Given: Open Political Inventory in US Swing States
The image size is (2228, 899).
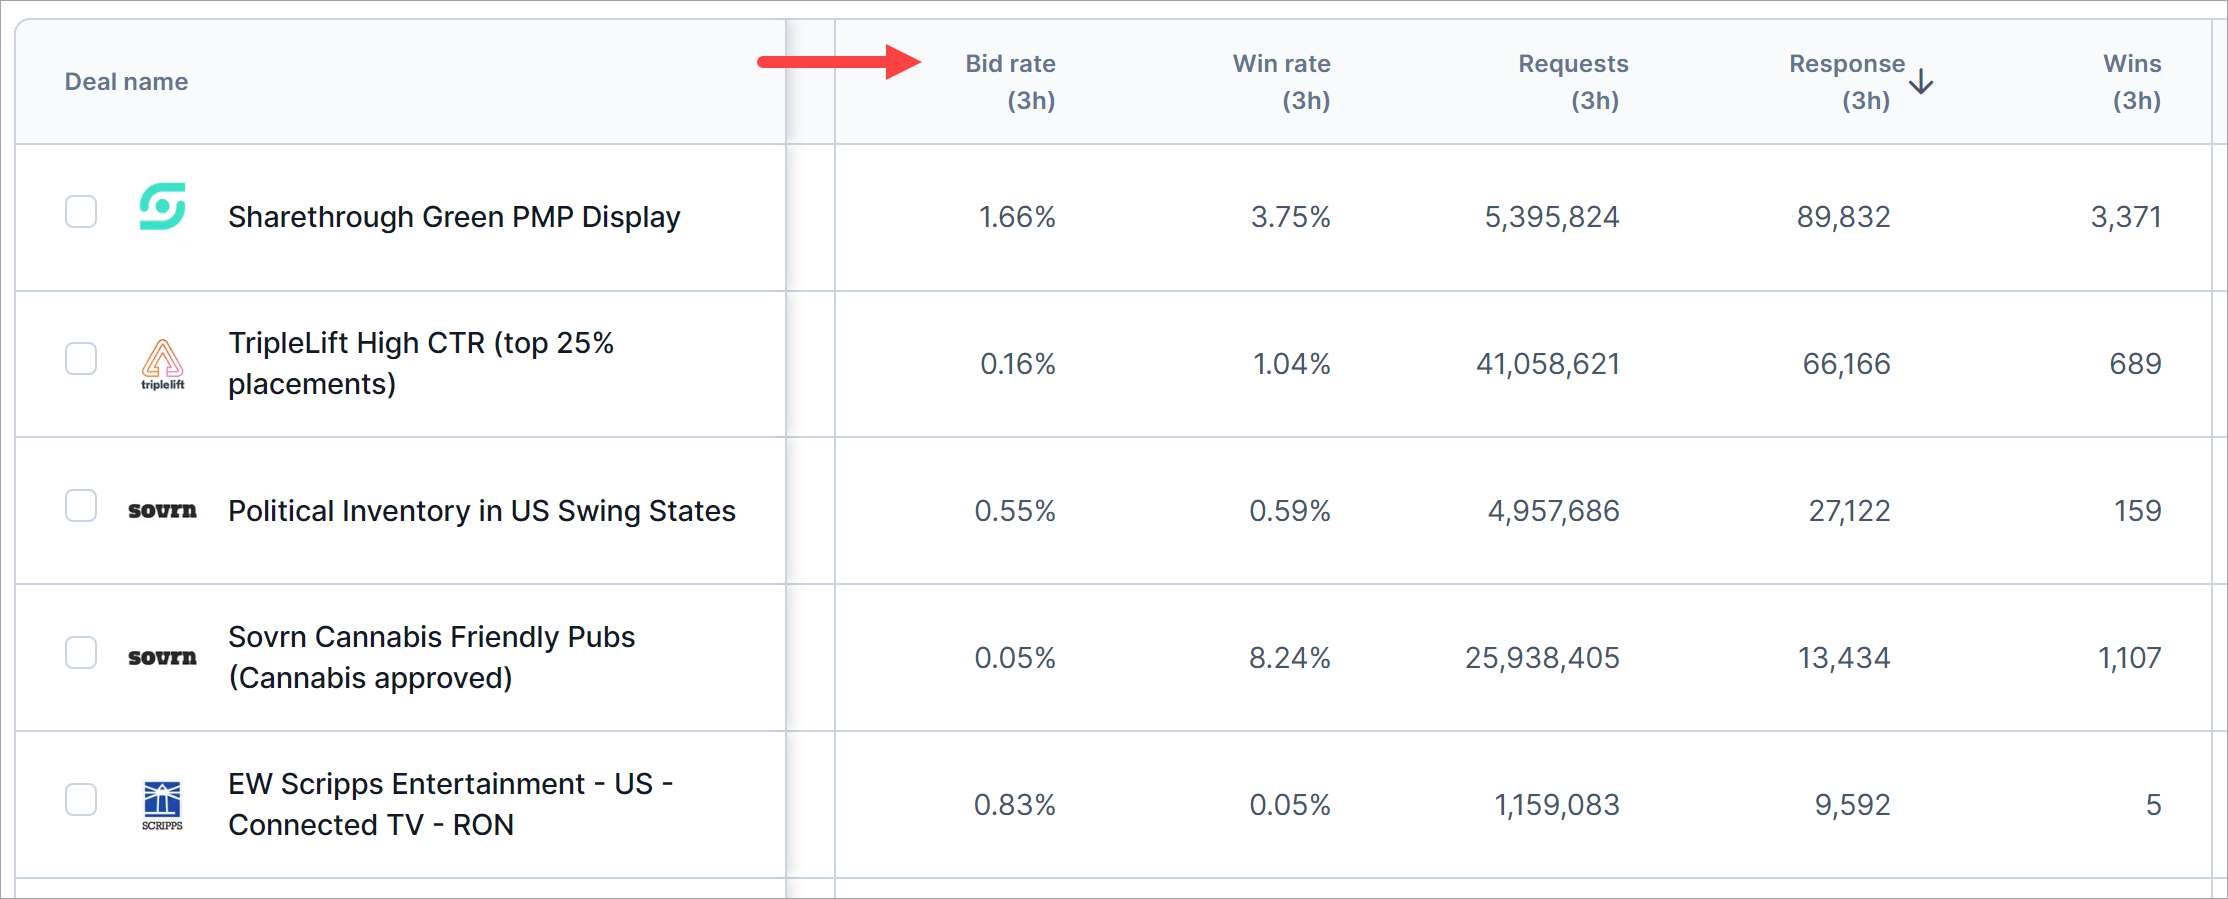Looking at the screenshot, I should (481, 511).
